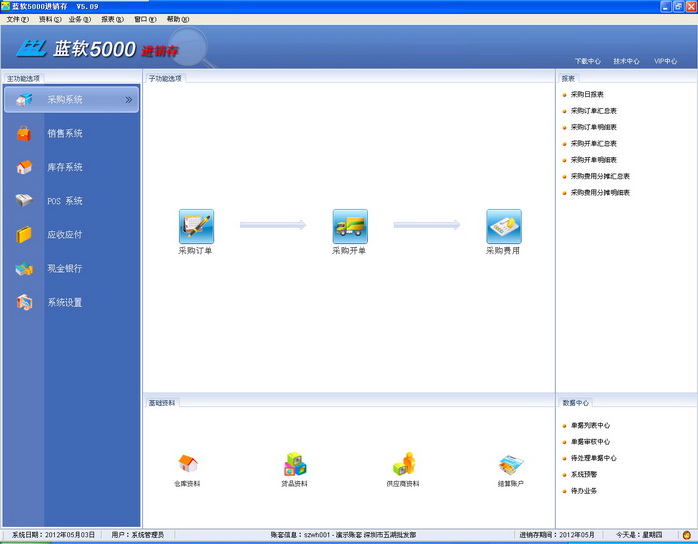Viewport: 698px width, 544px height.
Task: Open the 采购开单 truck icon
Action: (x=350, y=227)
